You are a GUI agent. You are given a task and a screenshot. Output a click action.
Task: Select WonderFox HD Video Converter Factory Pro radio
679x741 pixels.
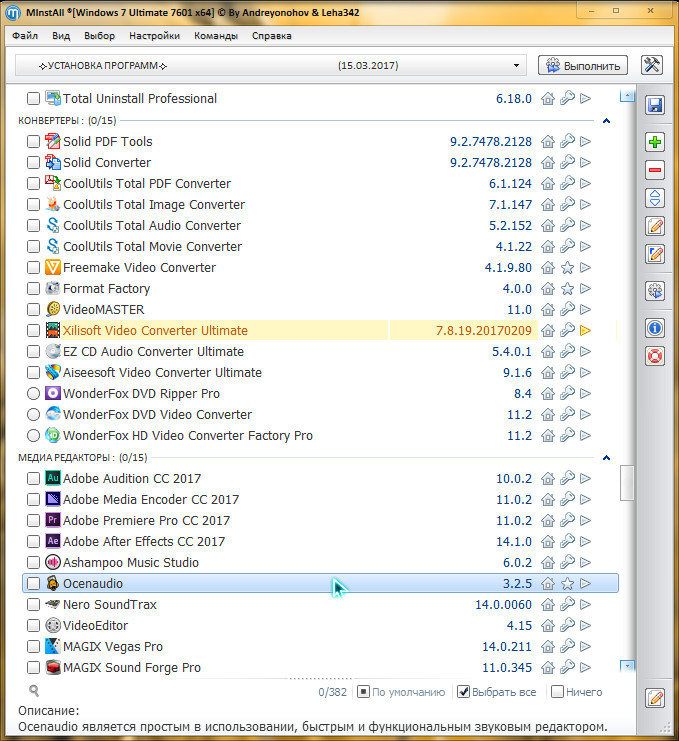[x=33, y=436]
